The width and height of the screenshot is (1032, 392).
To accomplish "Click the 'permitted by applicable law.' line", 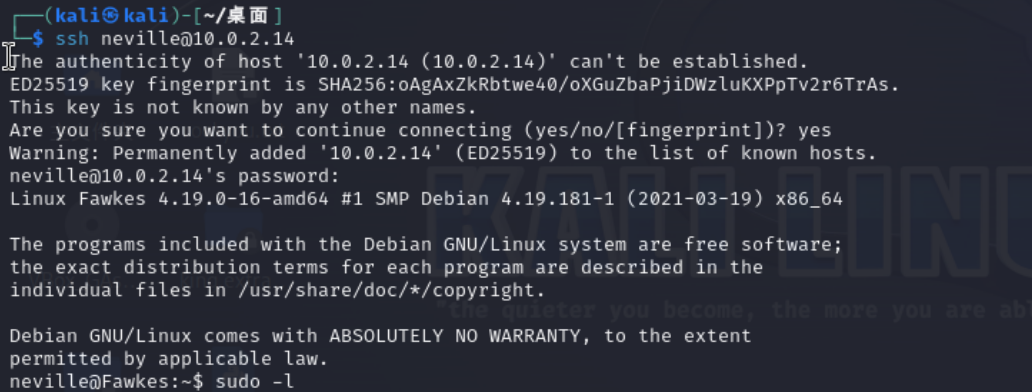I will [x=168, y=359].
